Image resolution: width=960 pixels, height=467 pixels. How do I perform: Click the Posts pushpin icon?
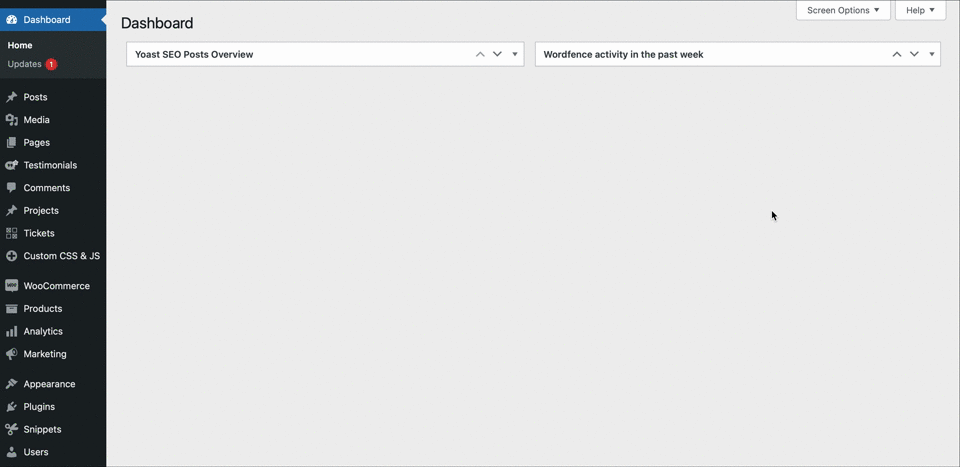click(12, 97)
